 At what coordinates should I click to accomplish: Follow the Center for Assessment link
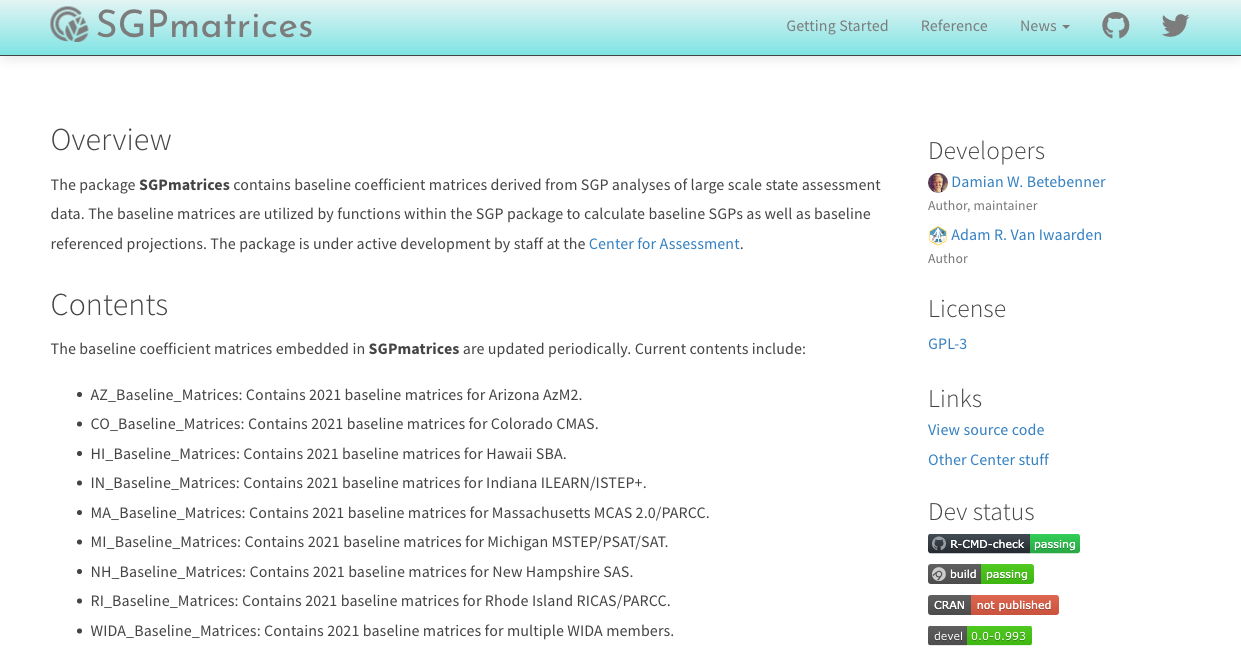click(x=664, y=243)
